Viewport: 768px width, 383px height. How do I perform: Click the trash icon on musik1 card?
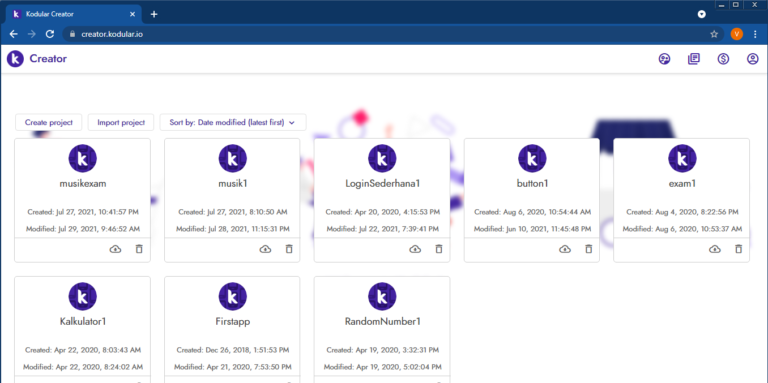[289, 249]
